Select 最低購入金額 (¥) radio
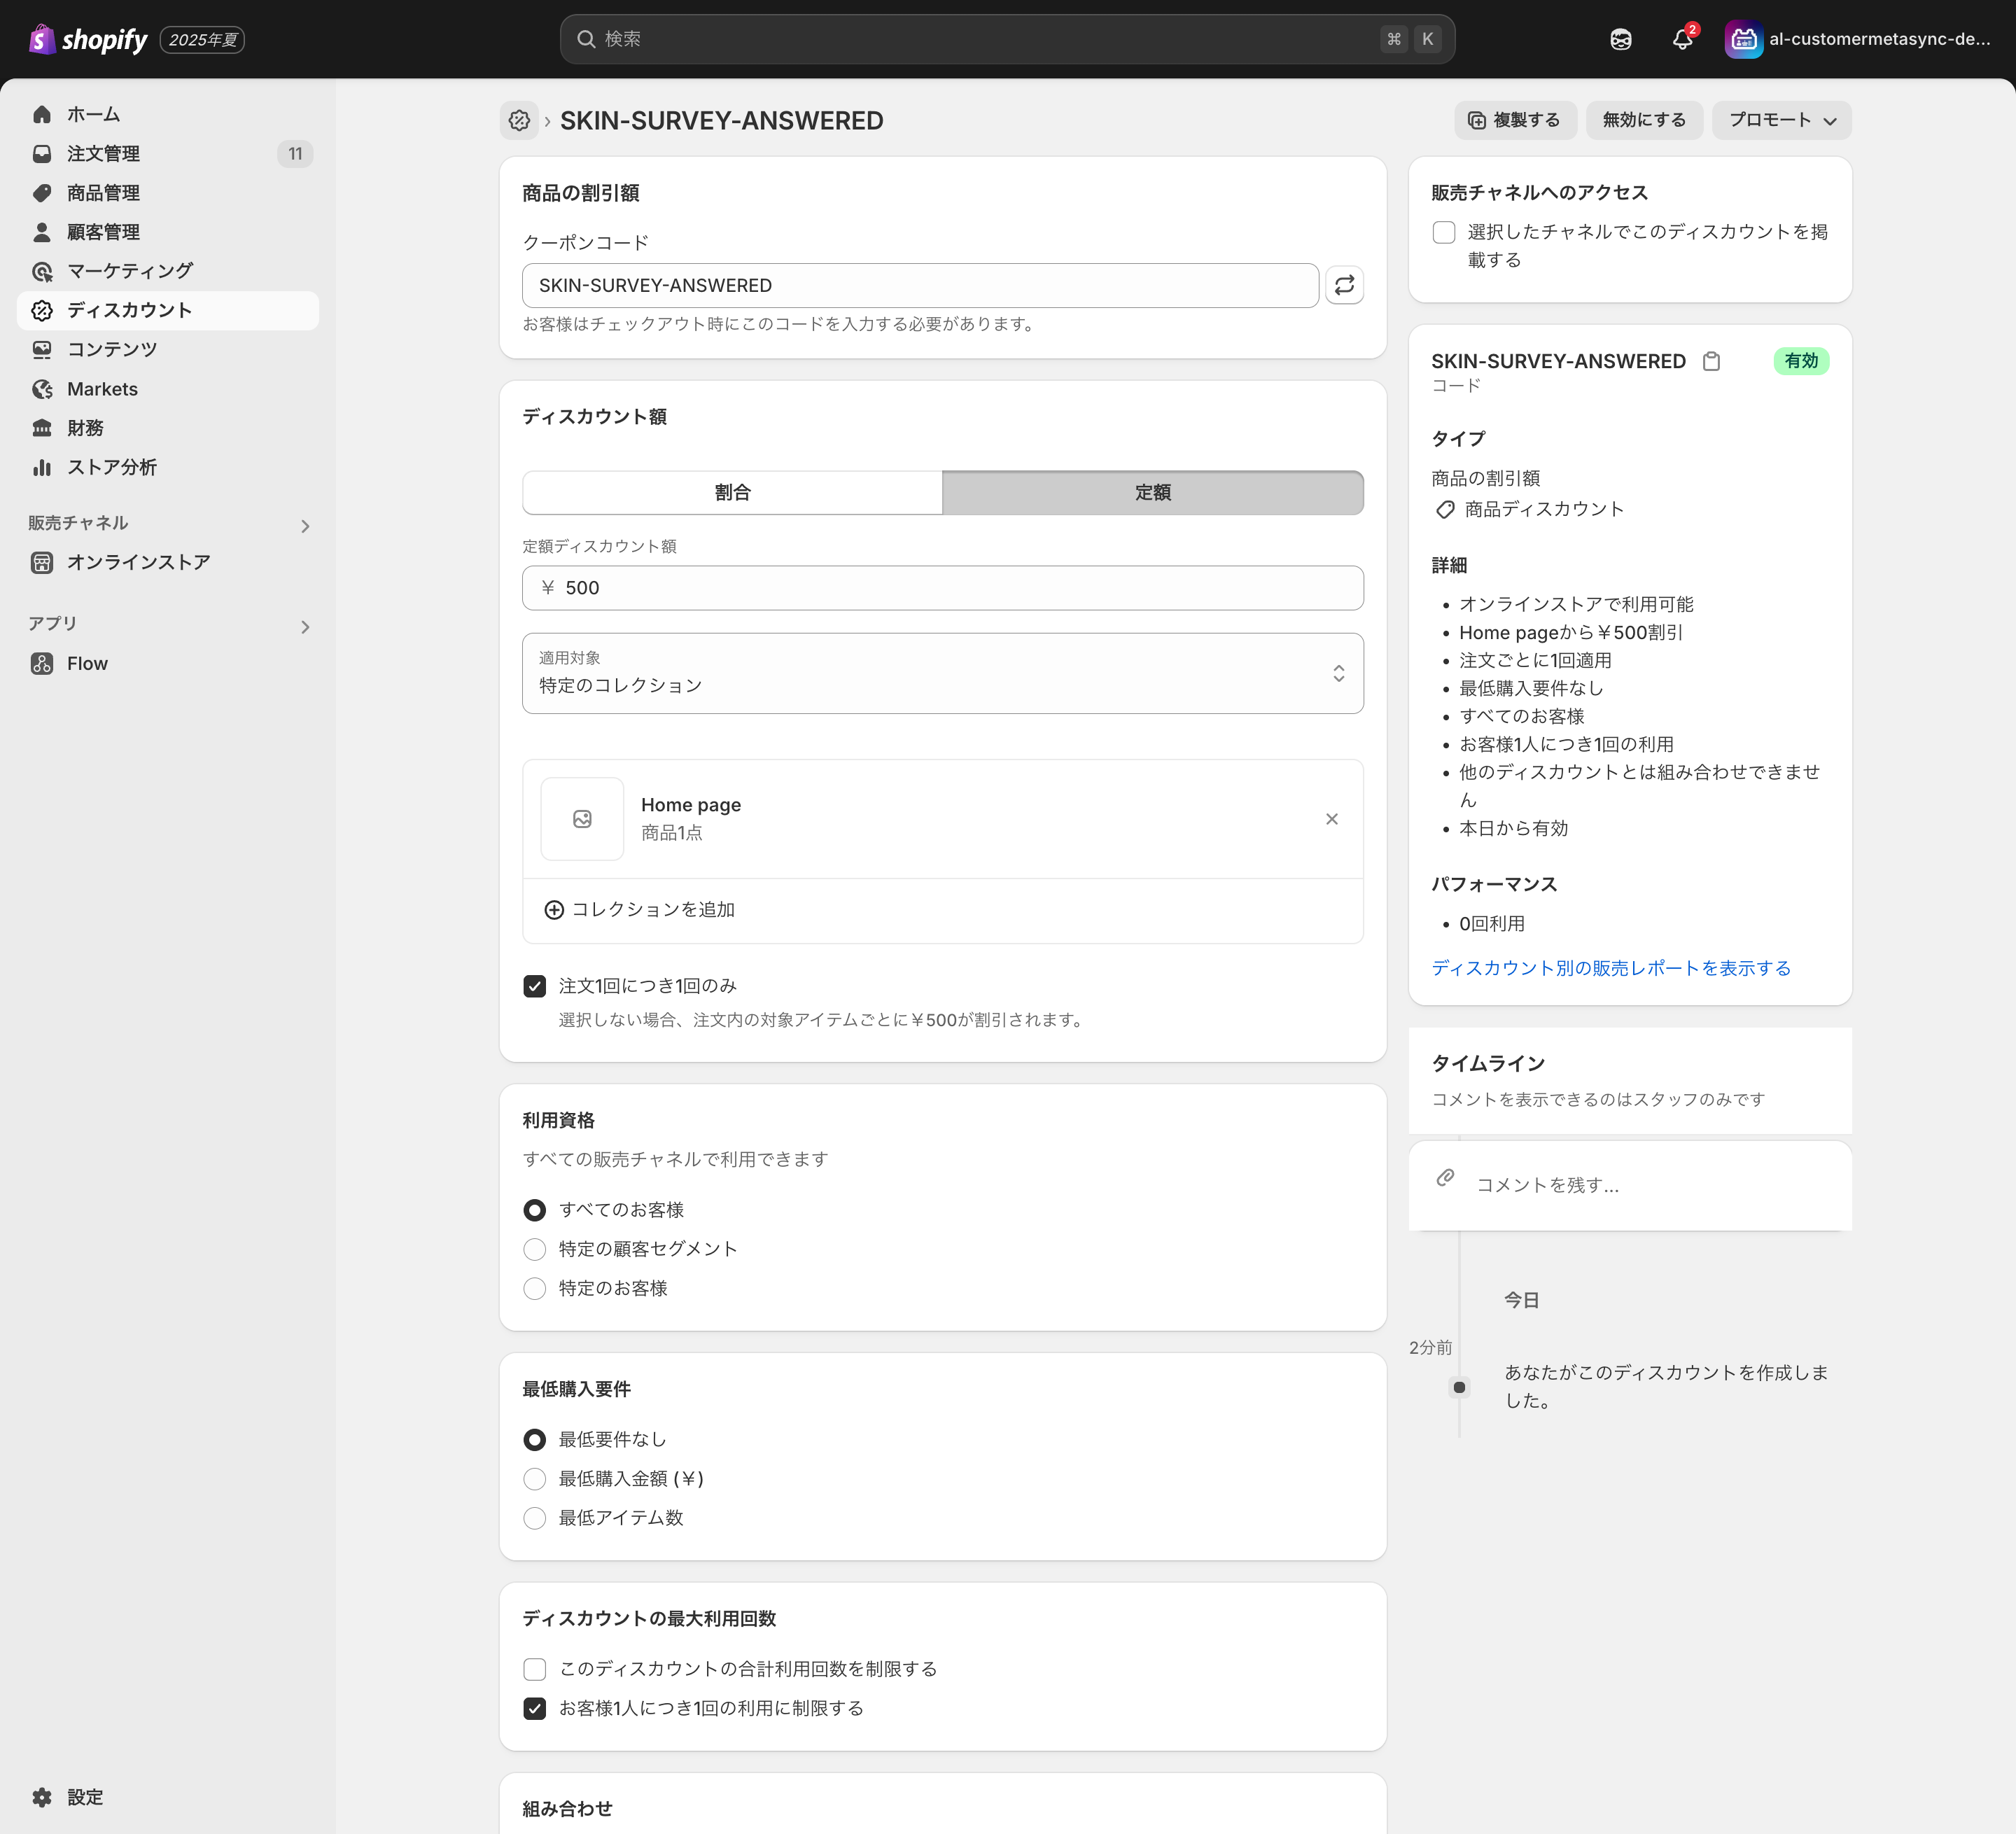Image resolution: width=2016 pixels, height=1834 pixels. coord(535,1478)
